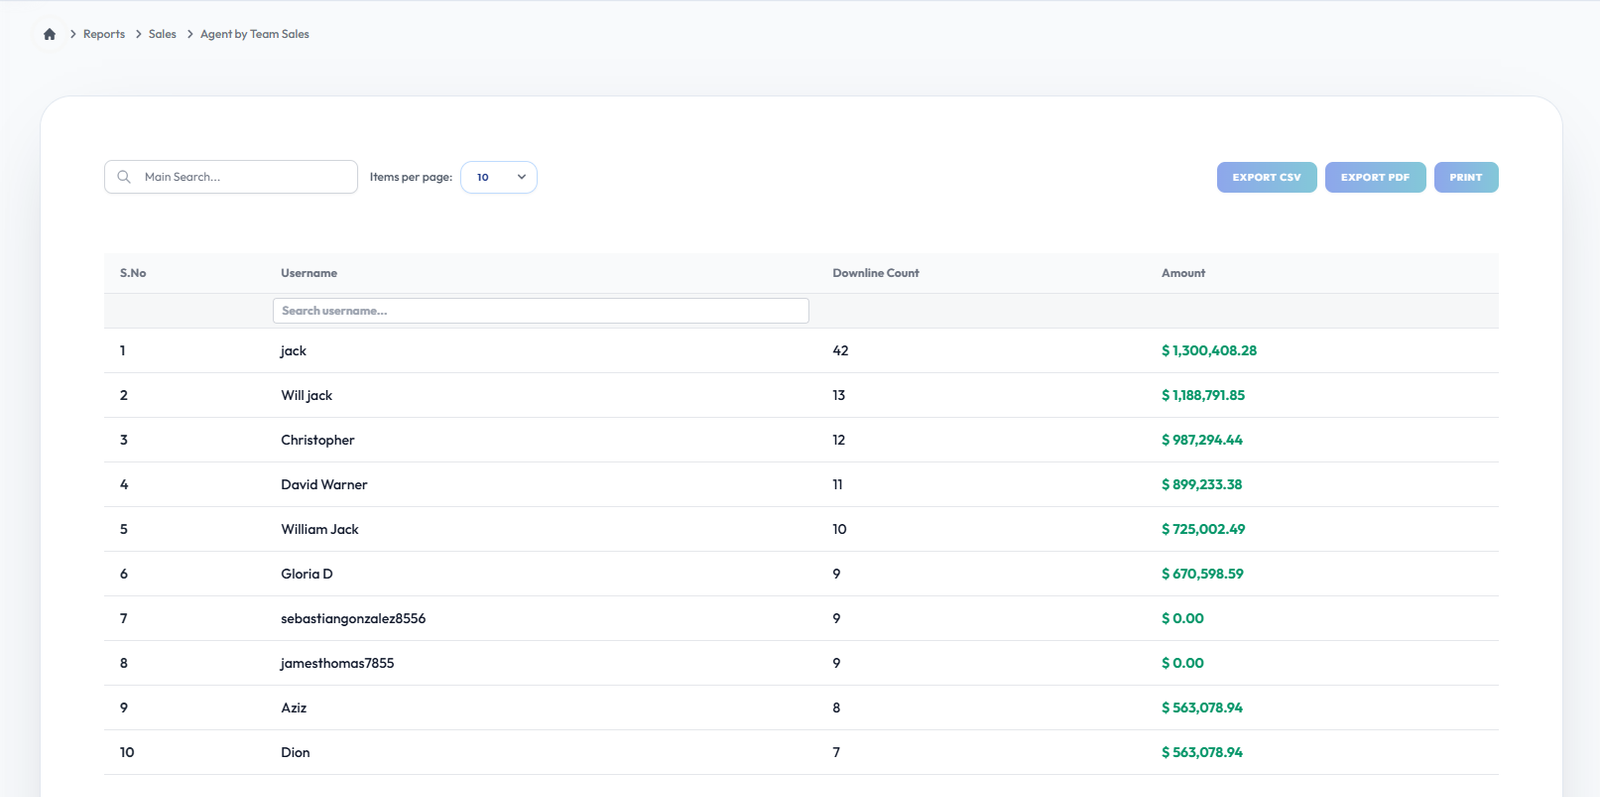Click downline count 9 for Gloria D

[x=837, y=574]
